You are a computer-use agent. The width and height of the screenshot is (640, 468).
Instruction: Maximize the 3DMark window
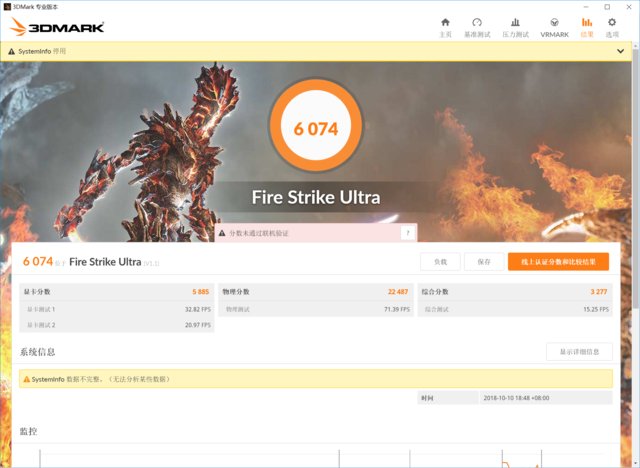click(x=607, y=7)
